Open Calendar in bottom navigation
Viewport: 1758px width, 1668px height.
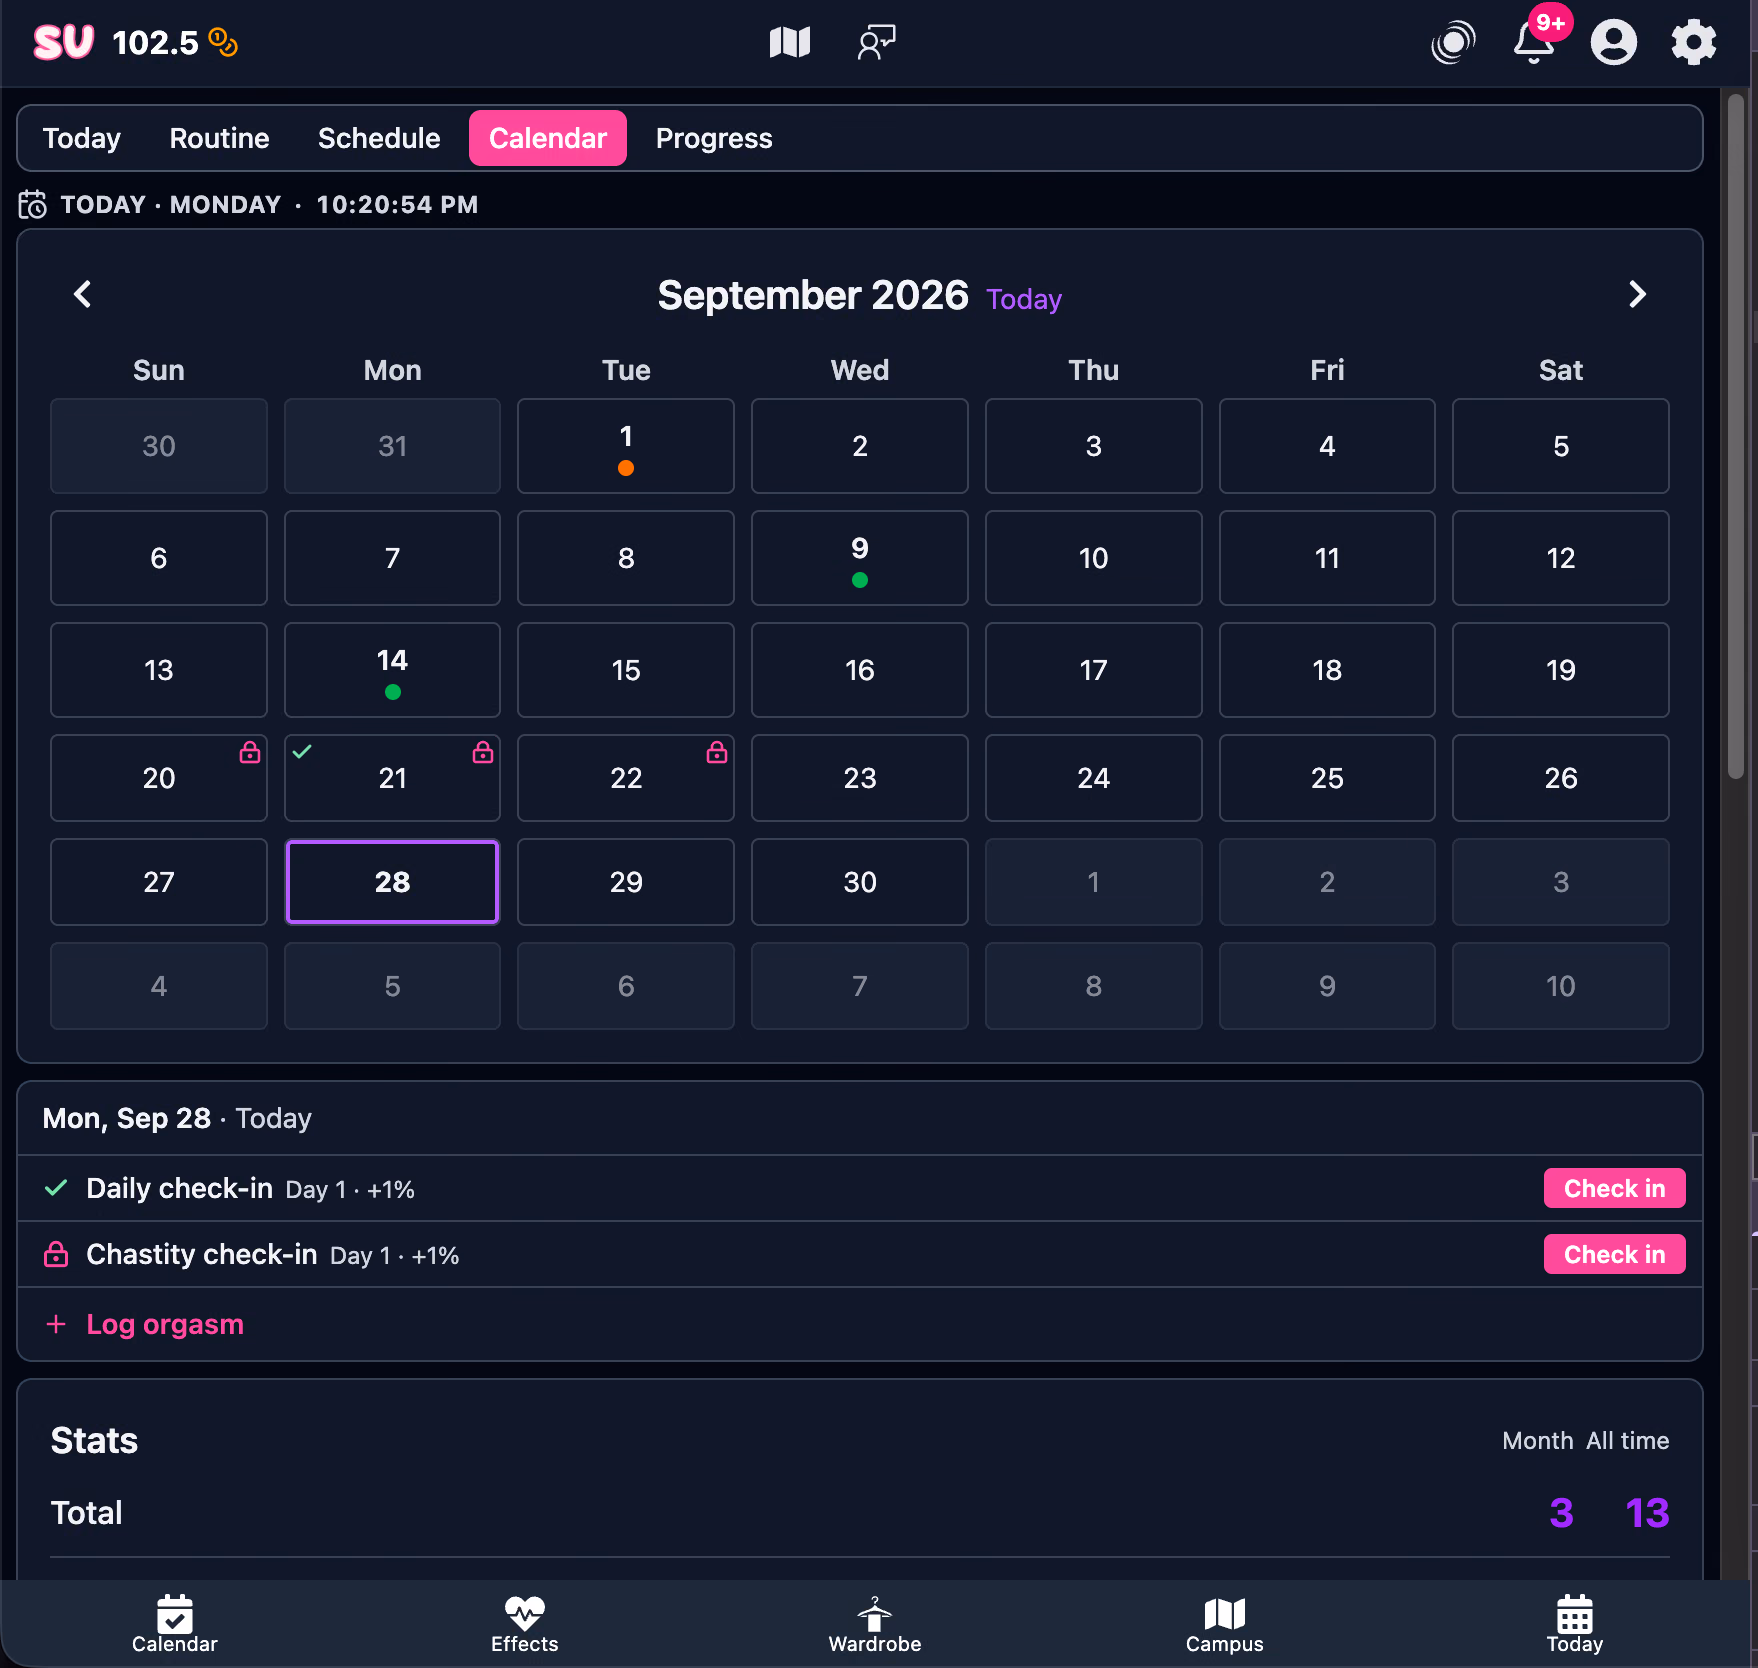point(174,1624)
